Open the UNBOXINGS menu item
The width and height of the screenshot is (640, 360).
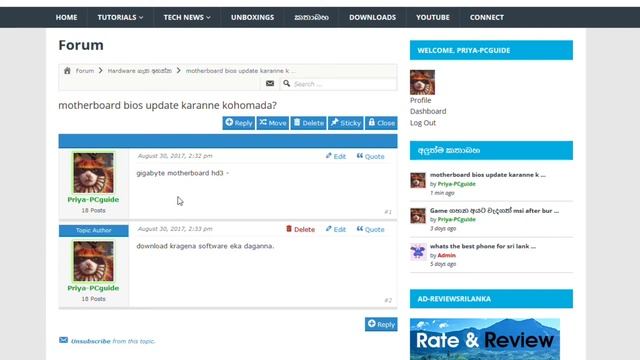252,18
